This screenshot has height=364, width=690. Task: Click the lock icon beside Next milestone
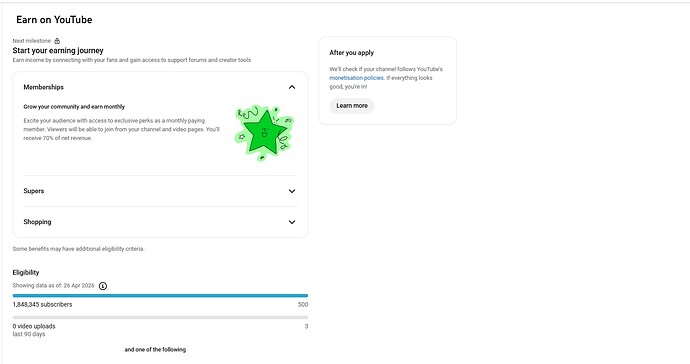[57, 41]
